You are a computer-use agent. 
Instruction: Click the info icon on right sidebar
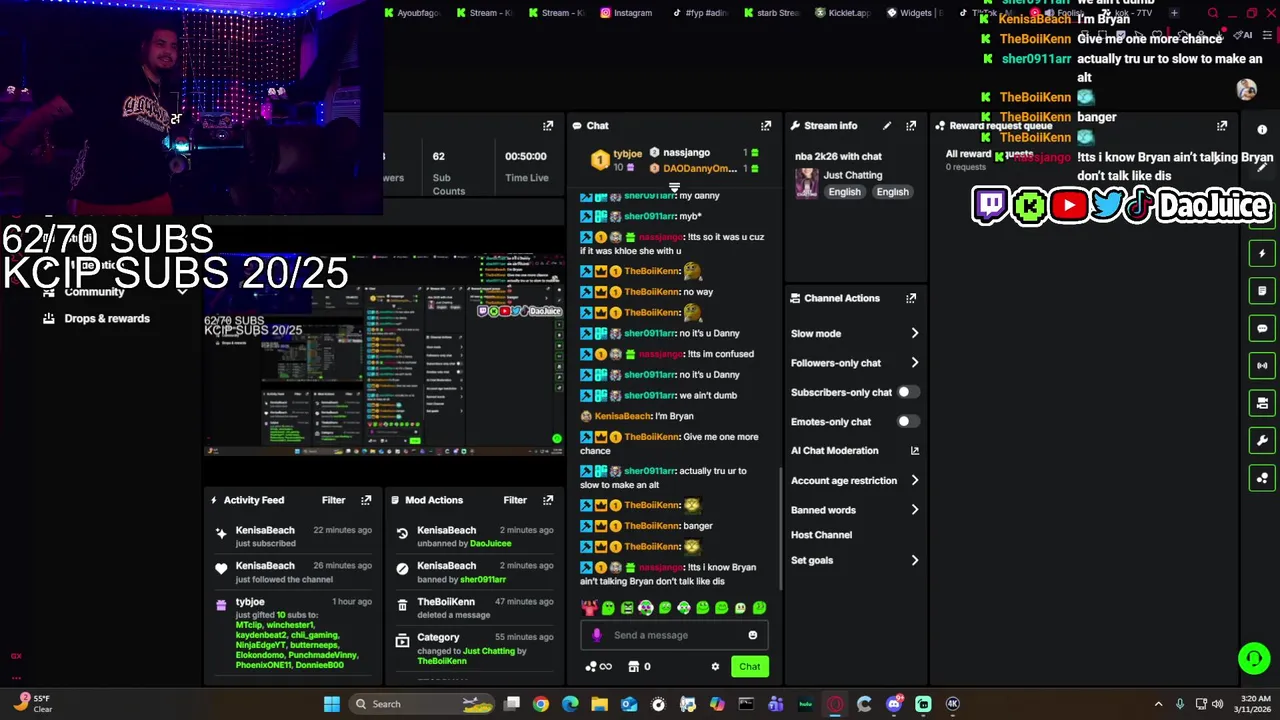(1262, 131)
